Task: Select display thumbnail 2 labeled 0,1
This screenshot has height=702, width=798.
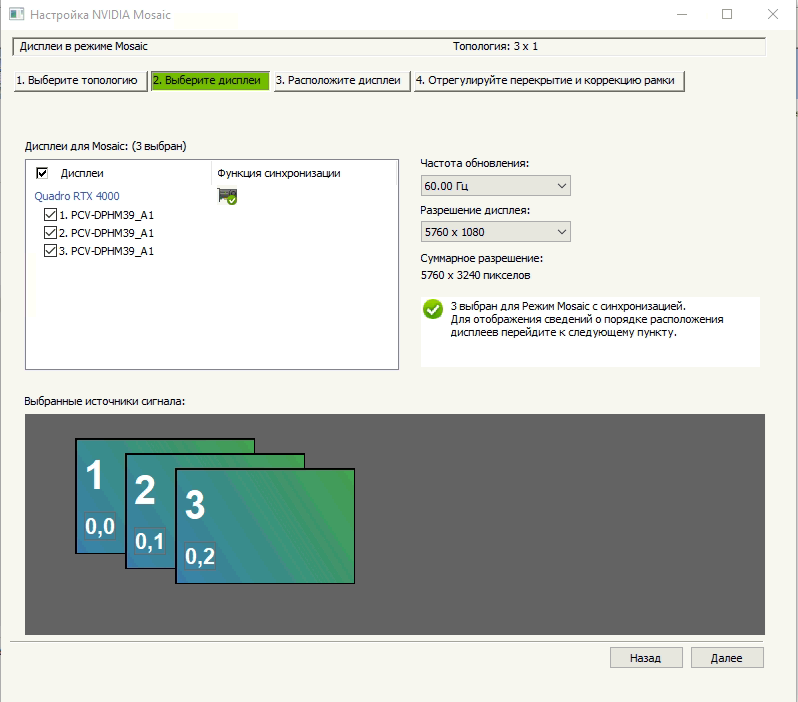Action: tap(150, 511)
